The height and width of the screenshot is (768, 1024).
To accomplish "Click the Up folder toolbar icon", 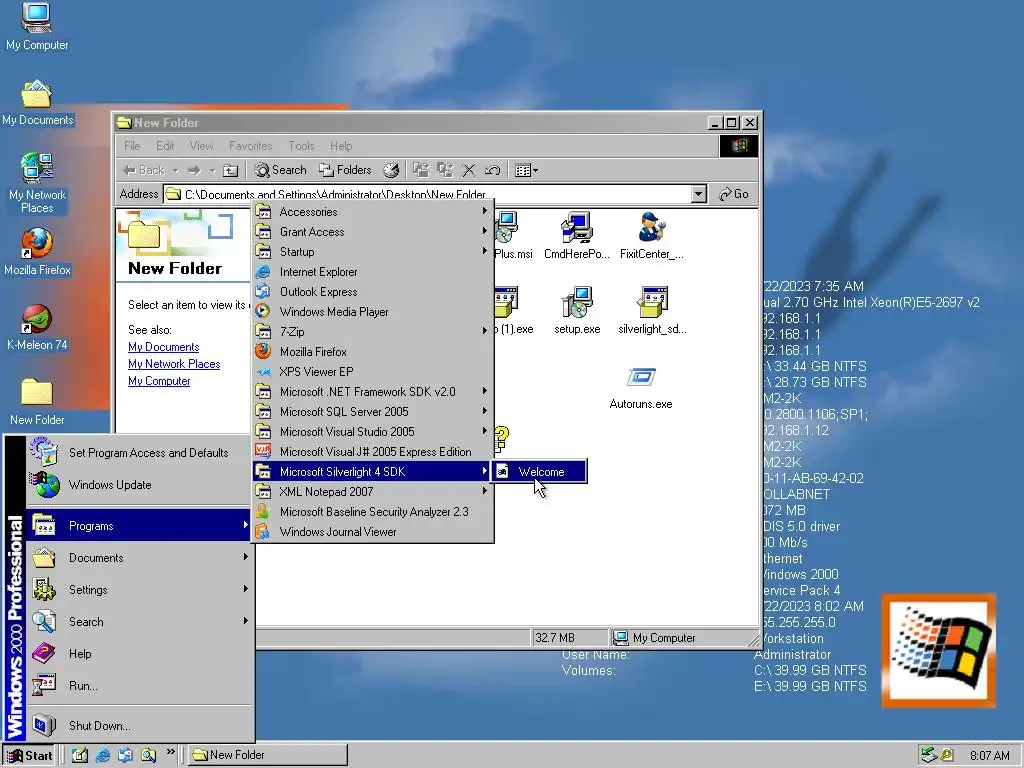I will pos(231,170).
